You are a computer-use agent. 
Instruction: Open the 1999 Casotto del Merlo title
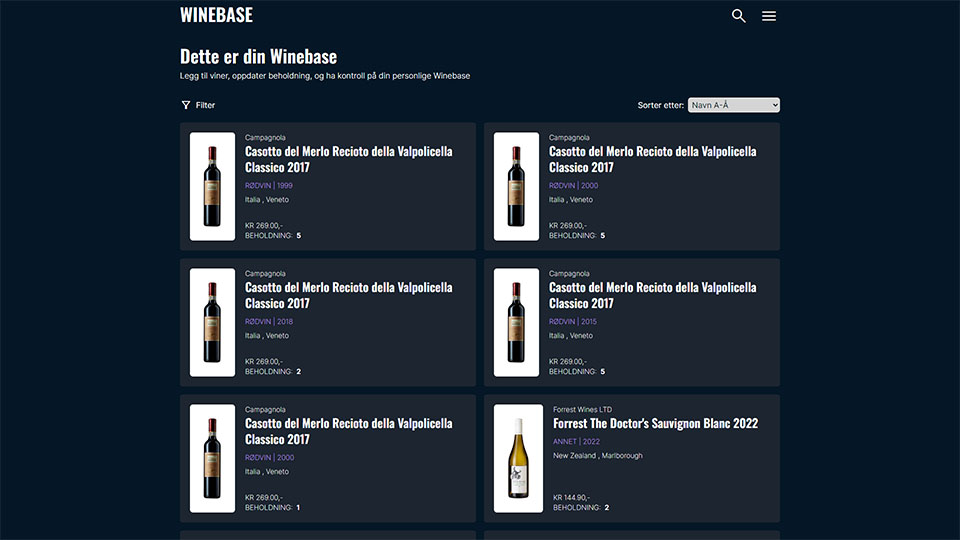[348, 159]
